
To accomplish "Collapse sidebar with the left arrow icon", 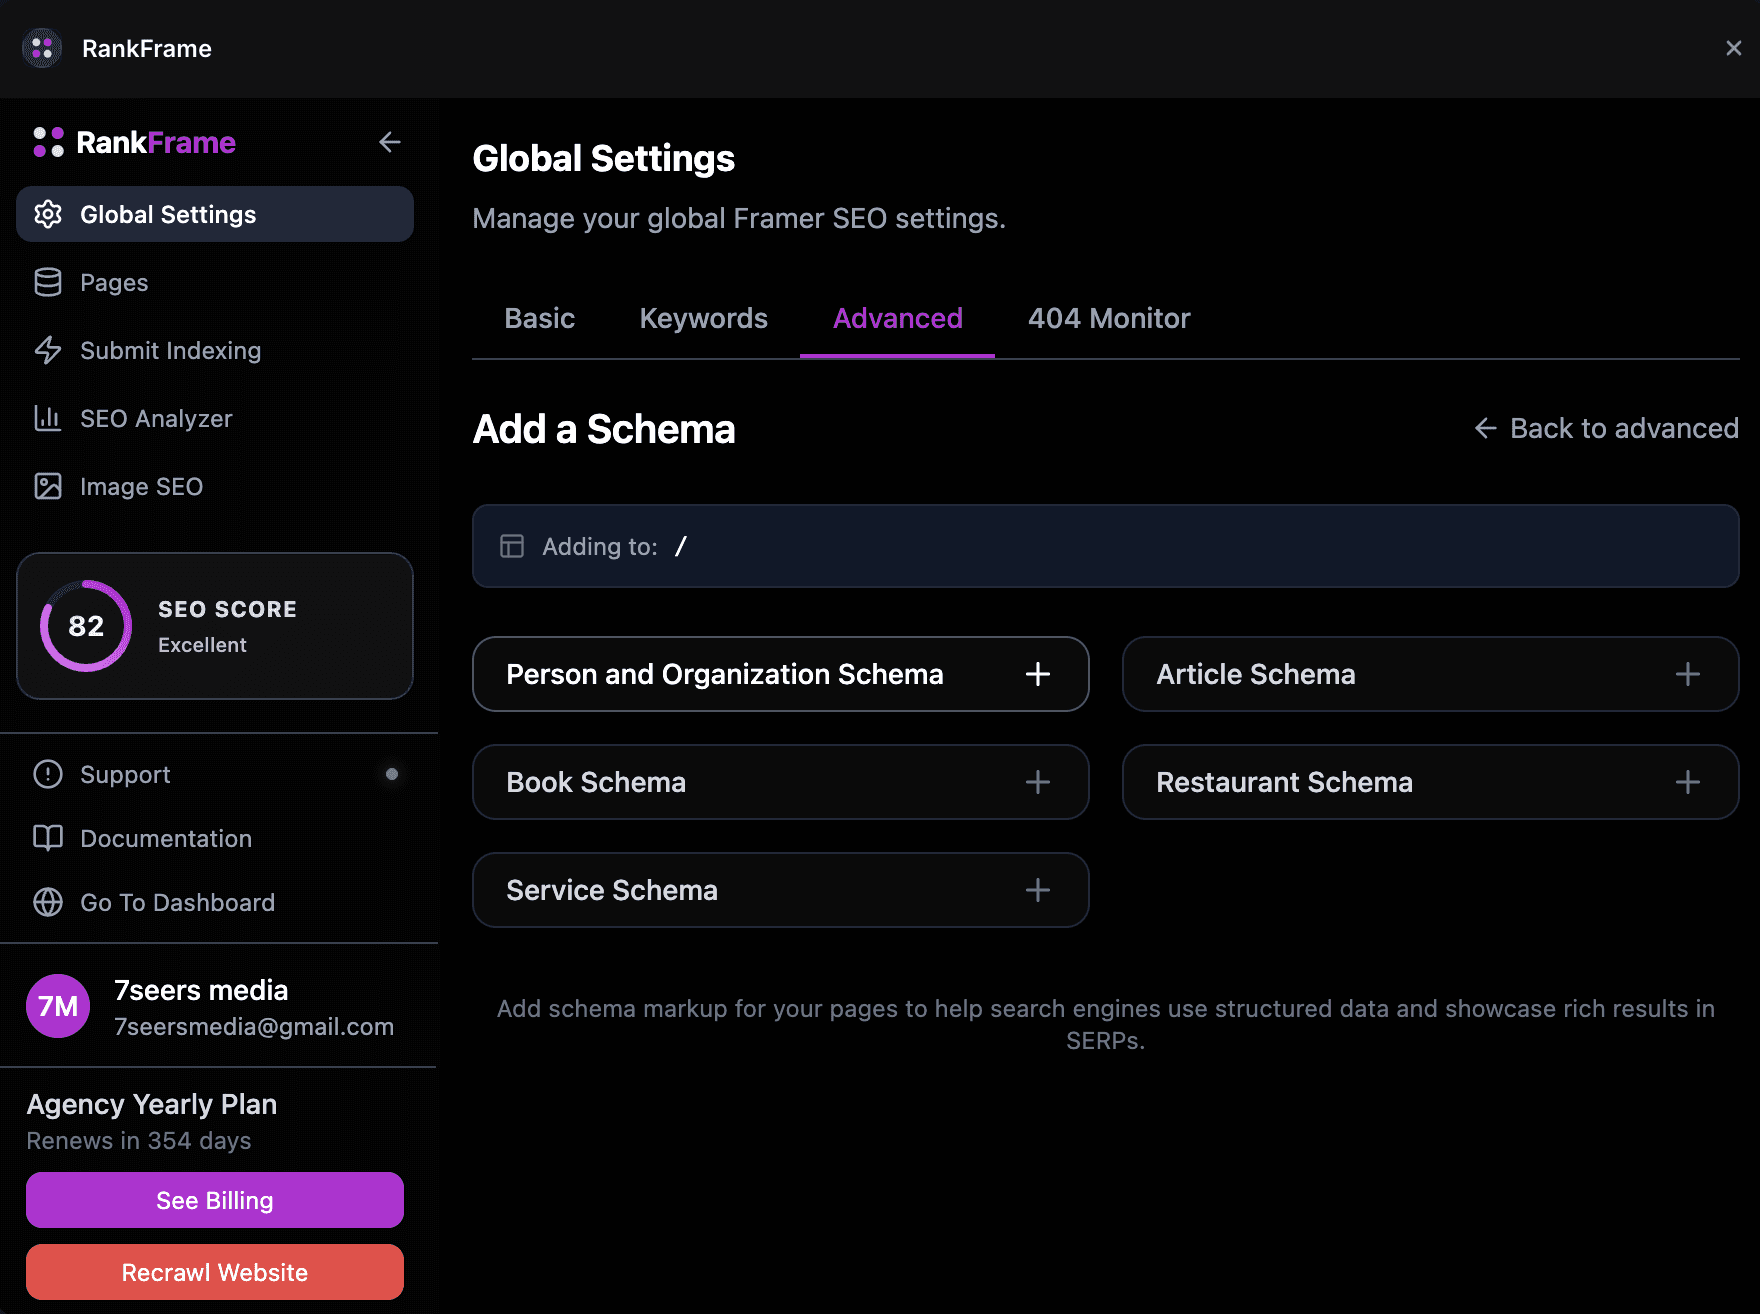I will 390,142.
